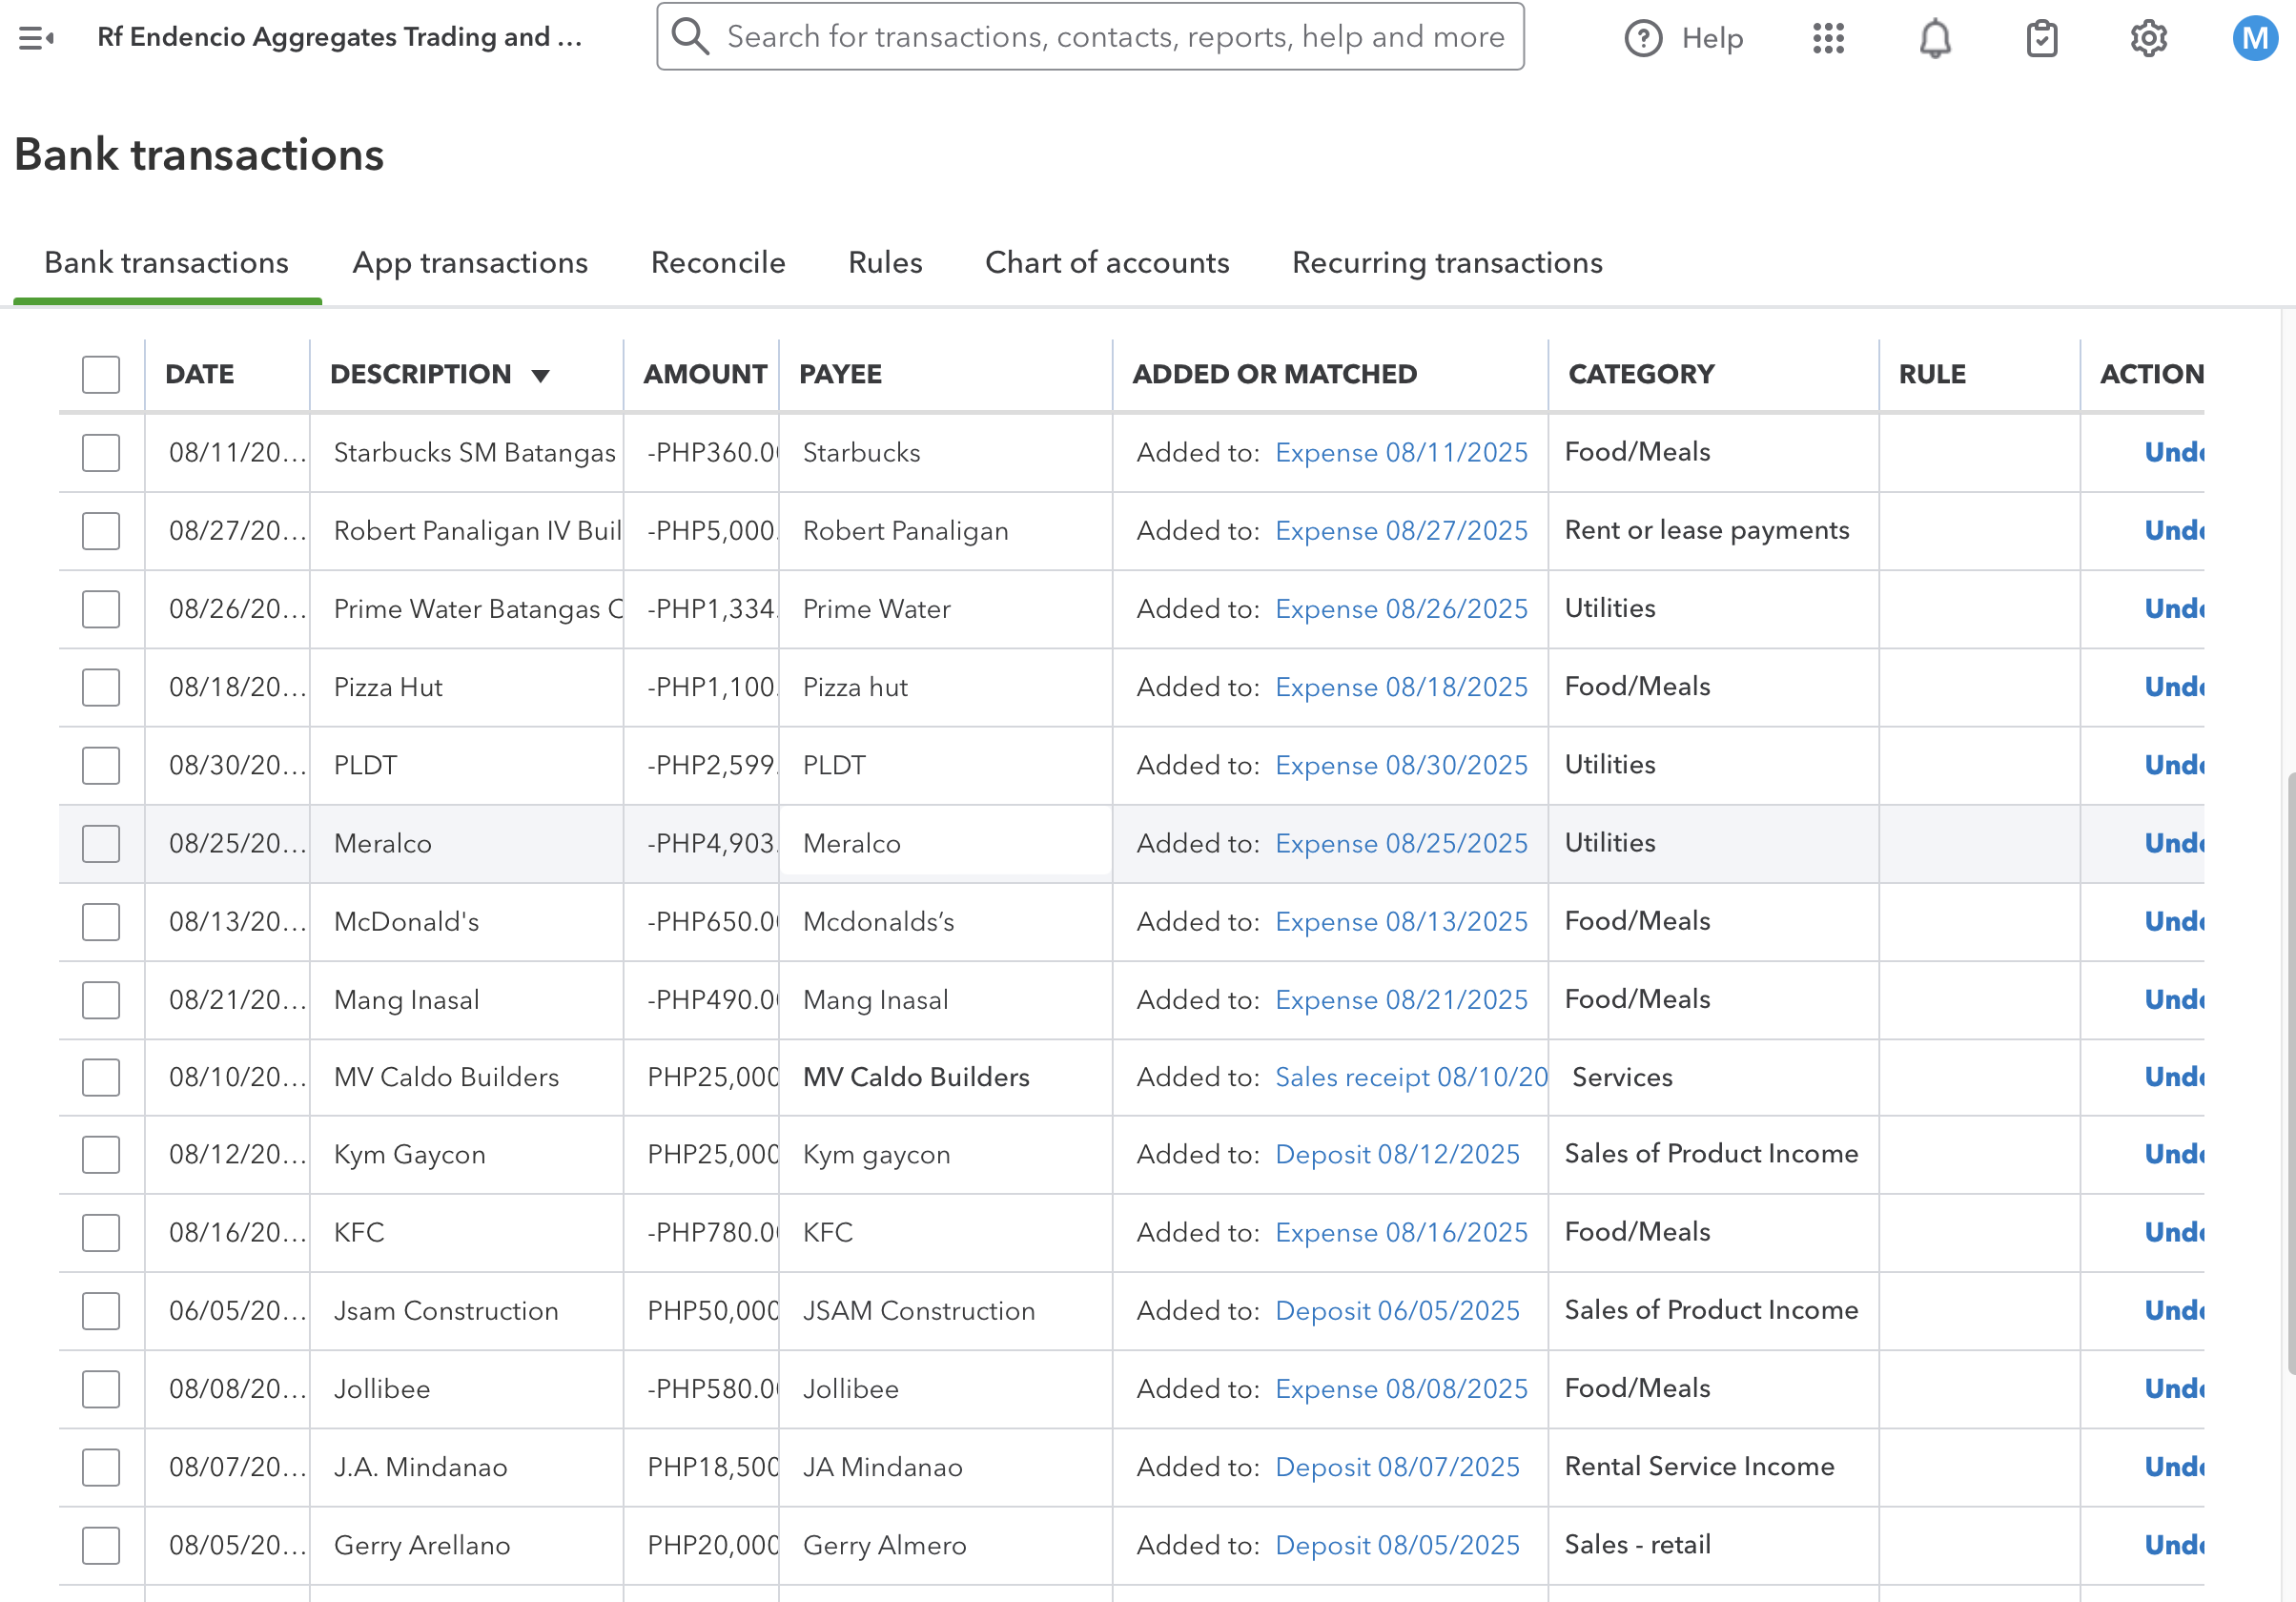Open the Chart of accounts tab
This screenshot has width=2296, height=1602.
coord(1106,262)
